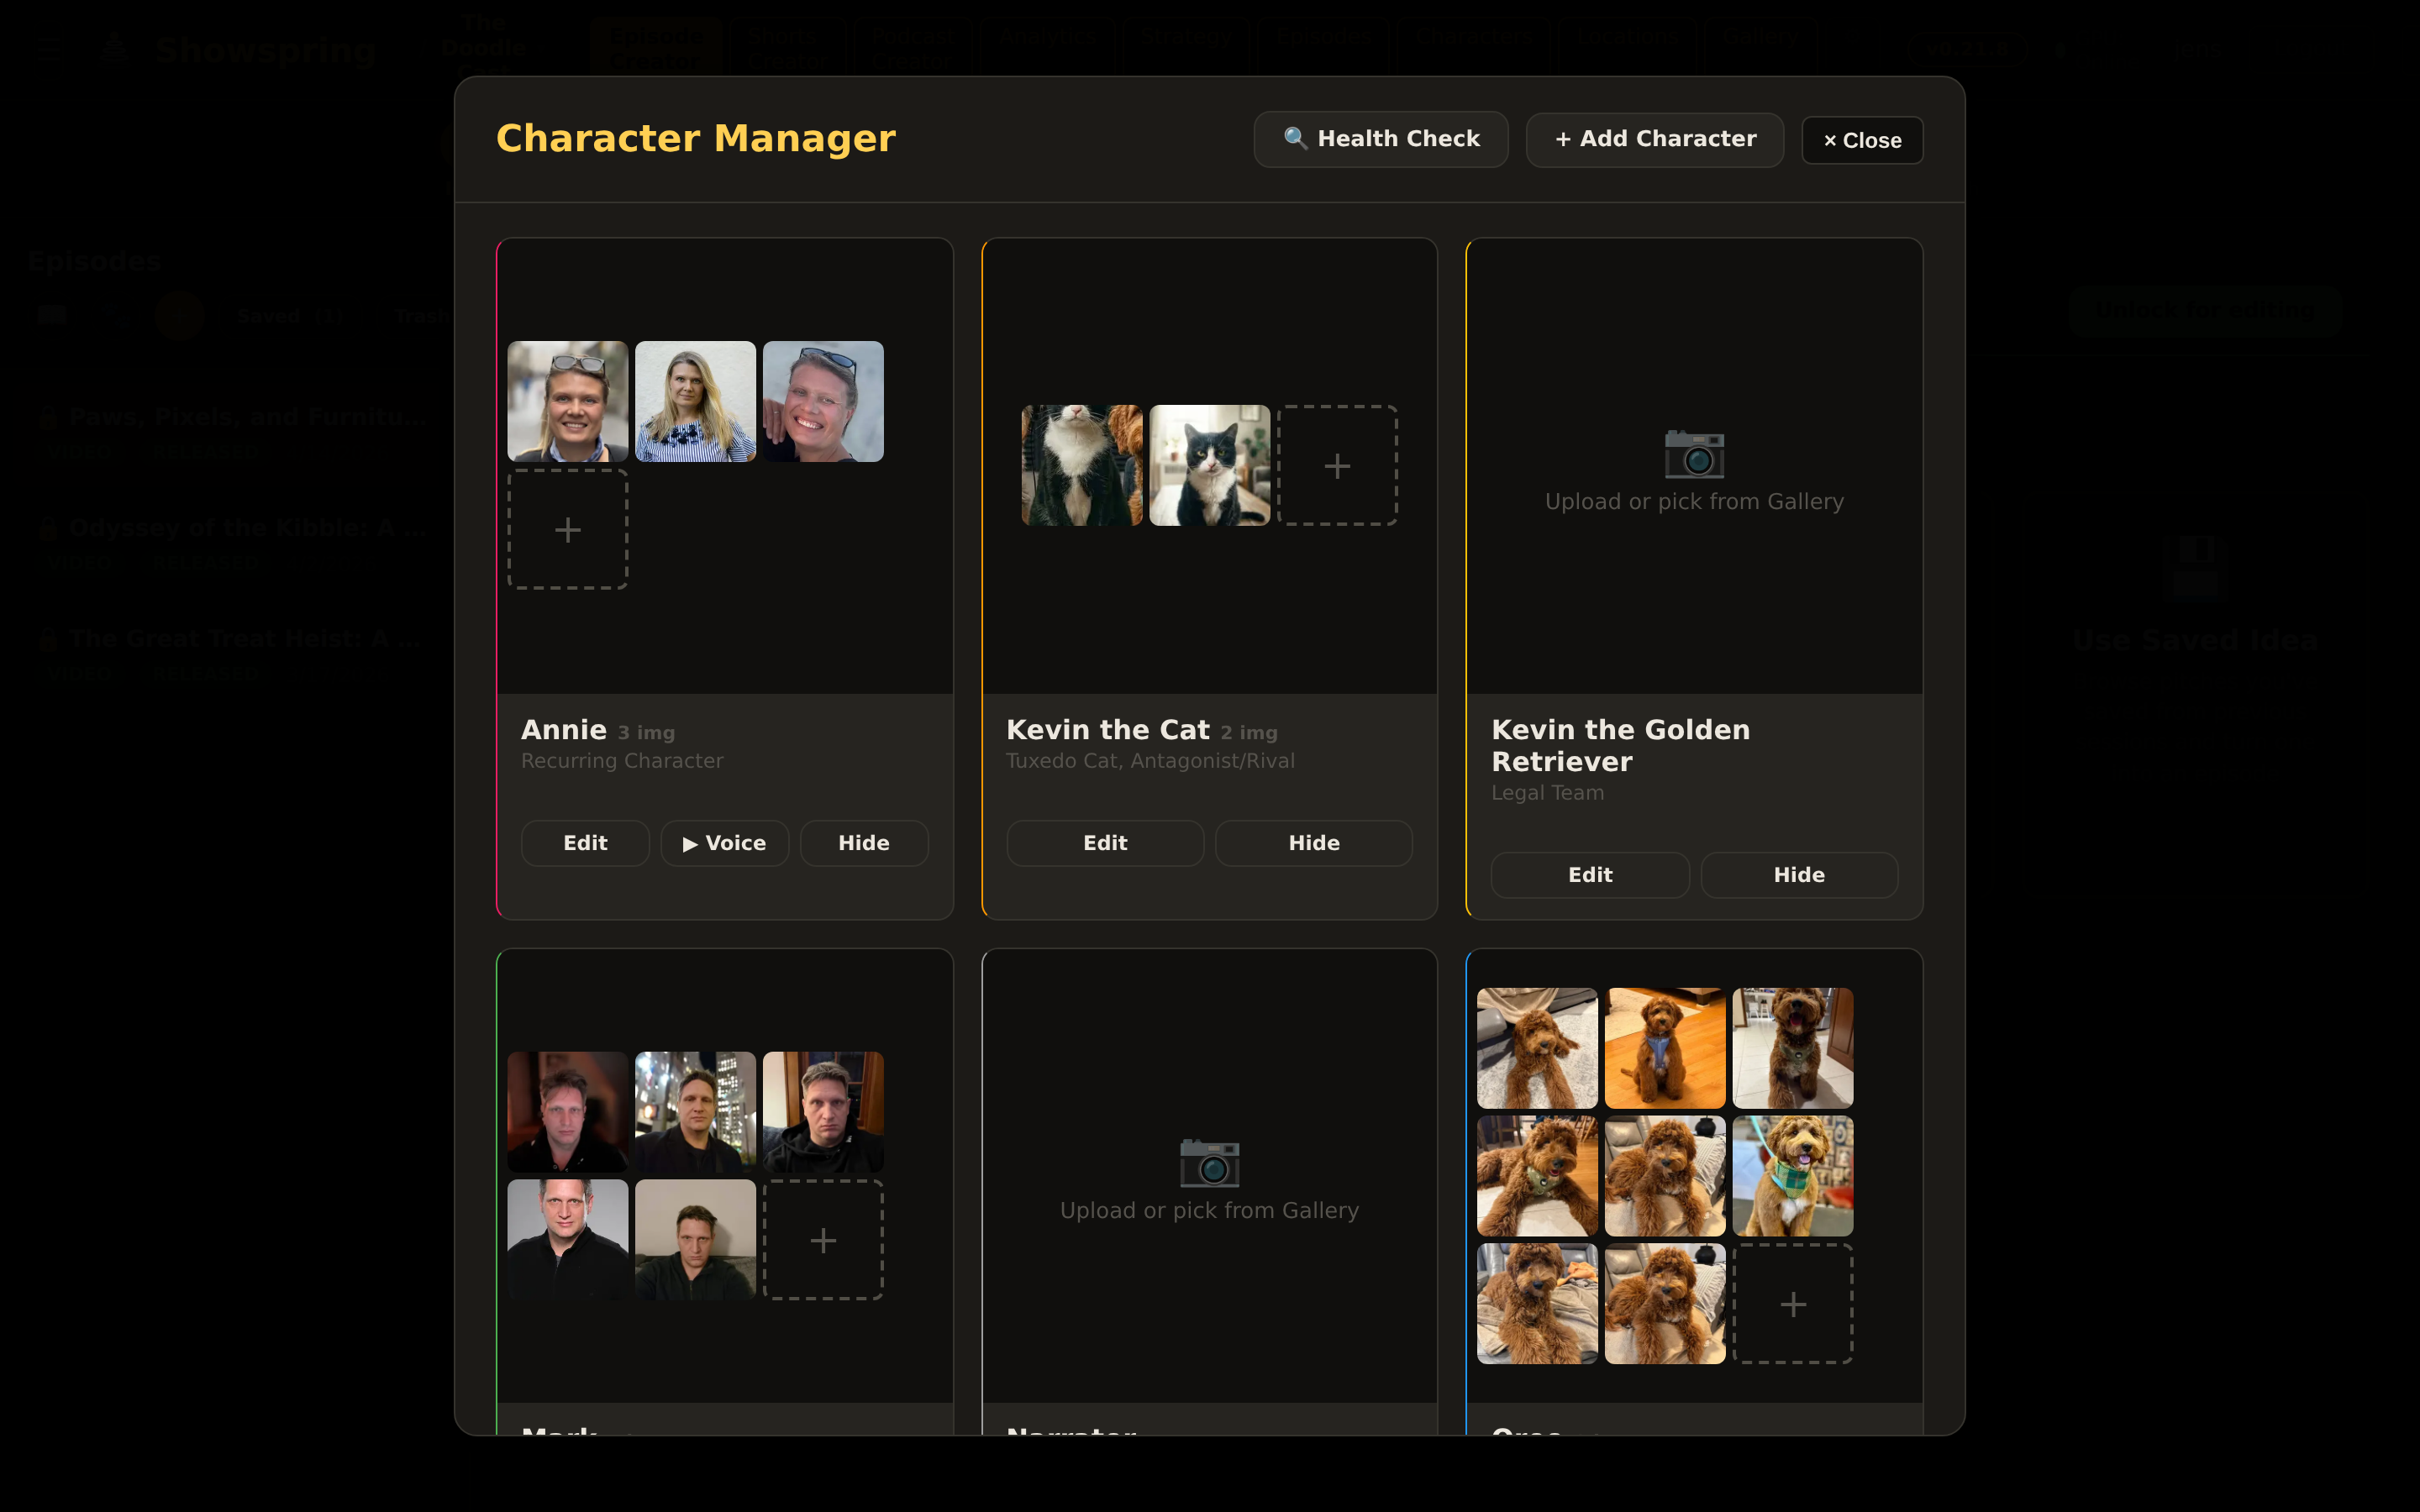The height and width of the screenshot is (1512, 2420).
Task: Open man's photo in black hoodie
Action: 823,1112
